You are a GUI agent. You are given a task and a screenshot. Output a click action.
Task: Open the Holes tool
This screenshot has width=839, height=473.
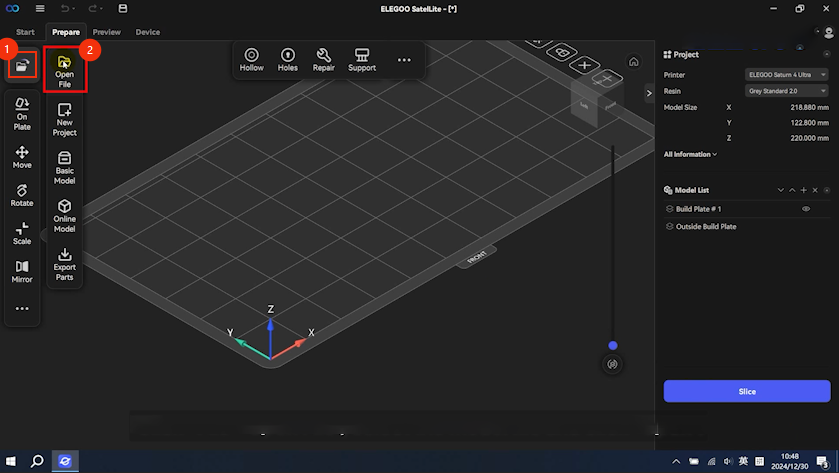point(287,59)
